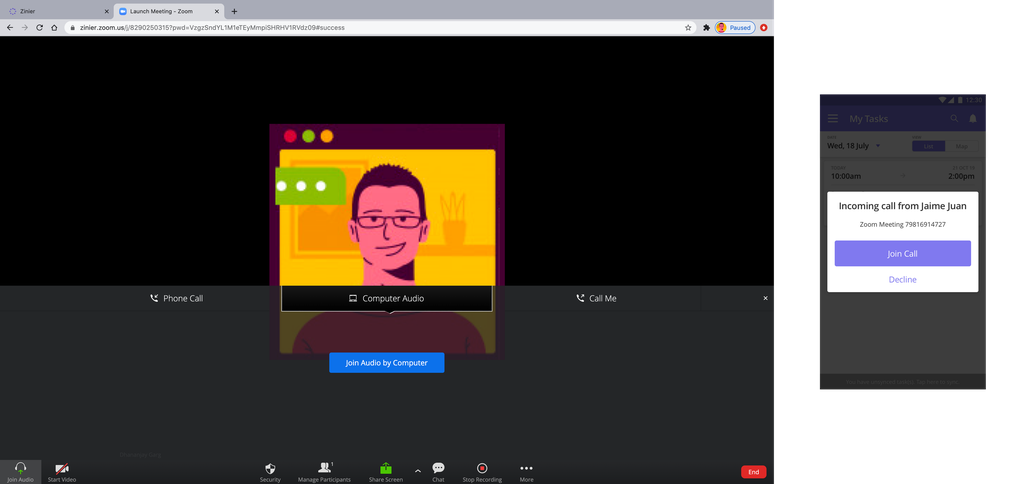Click the '10:00am' start time
Viewport: 1032px width, 484px height.
coord(846,176)
